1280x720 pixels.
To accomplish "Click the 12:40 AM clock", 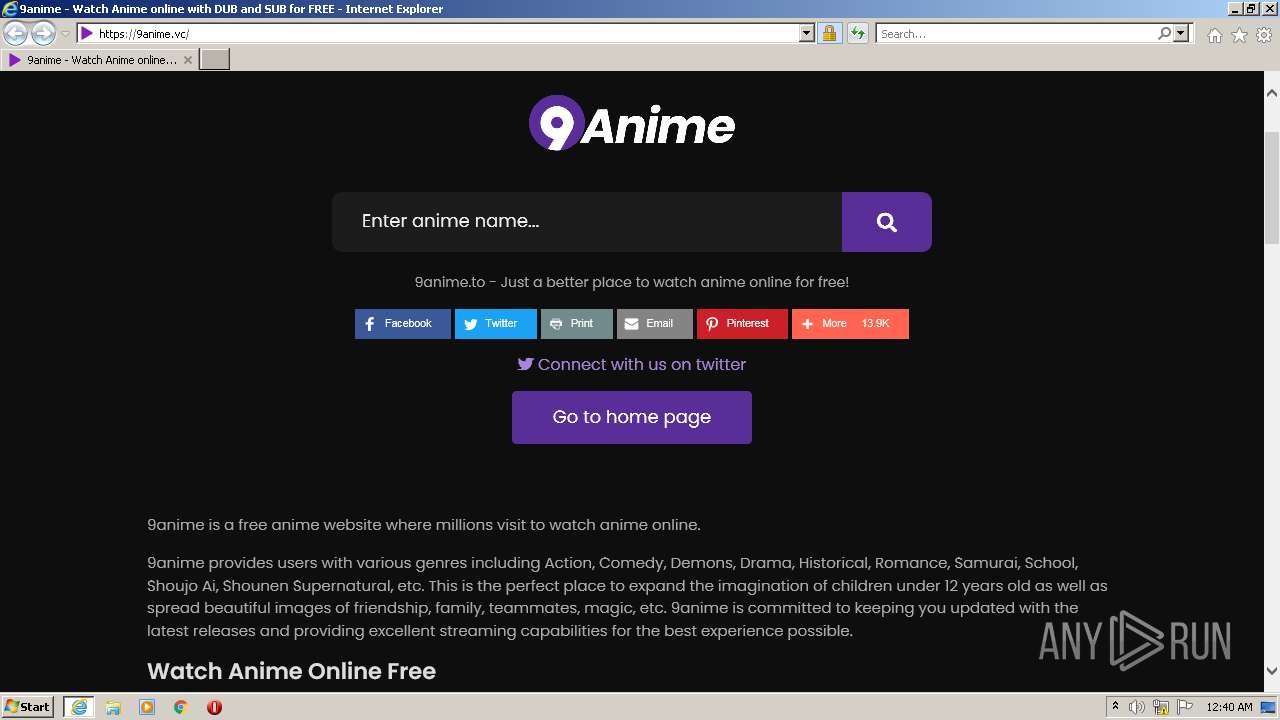I will (x=1229, y=707).
